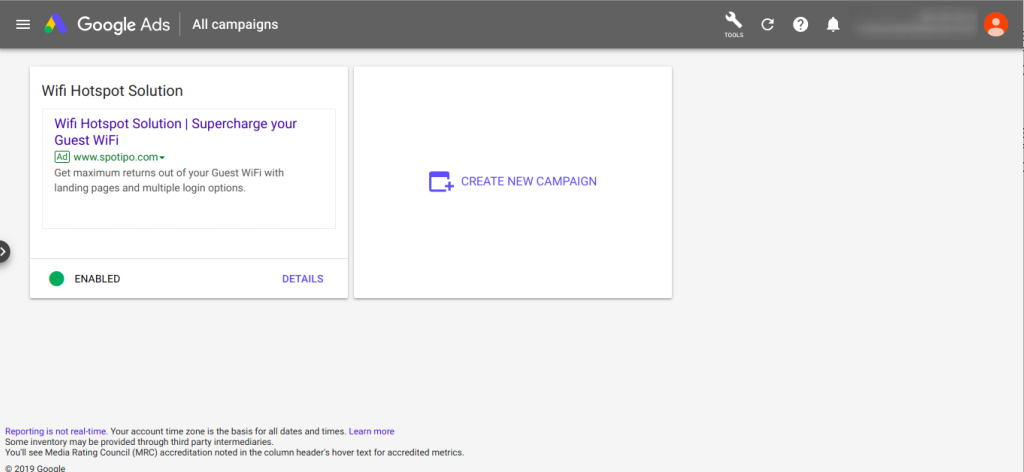Click the Google Ads logo
Screen dimensions: 1024x472
pyautogui.click(x=56, y=24)
